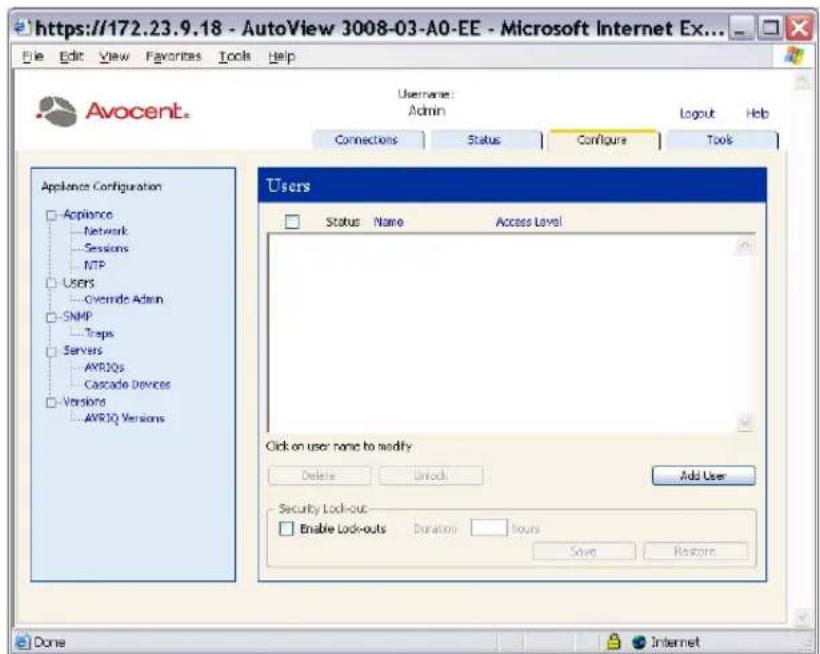This screenshot has width=820, height=654.
Task: Click the lock-out Duration hours field
Action: point(489,528)
